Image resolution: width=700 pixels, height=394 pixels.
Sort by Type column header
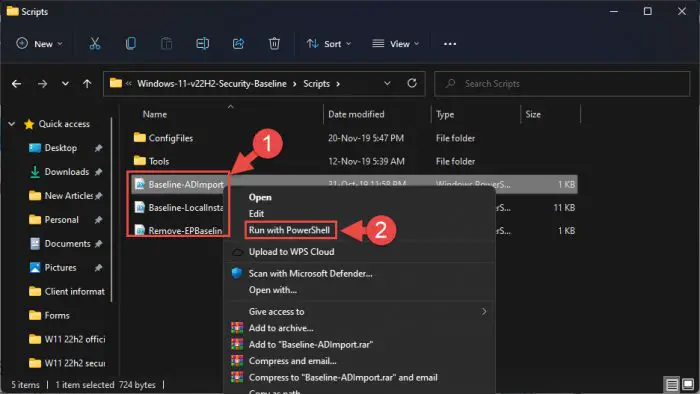(445, 114)
